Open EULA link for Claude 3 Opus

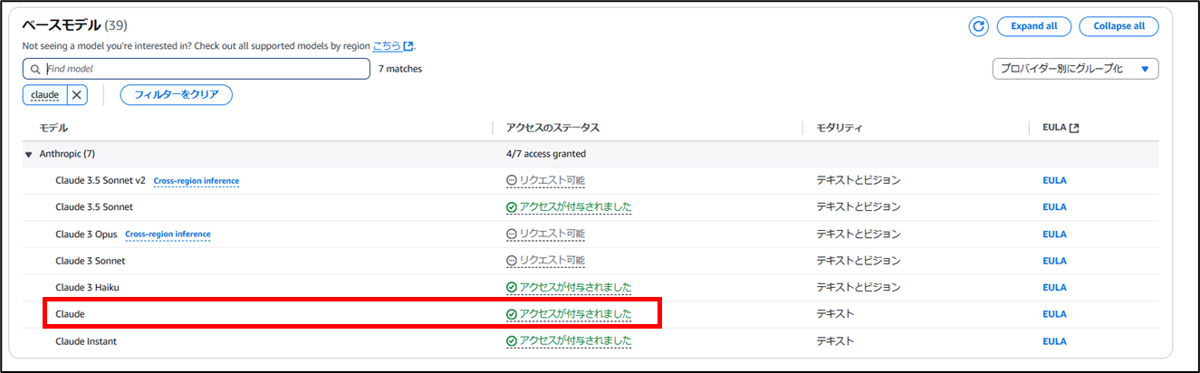tap(1055, 234)
